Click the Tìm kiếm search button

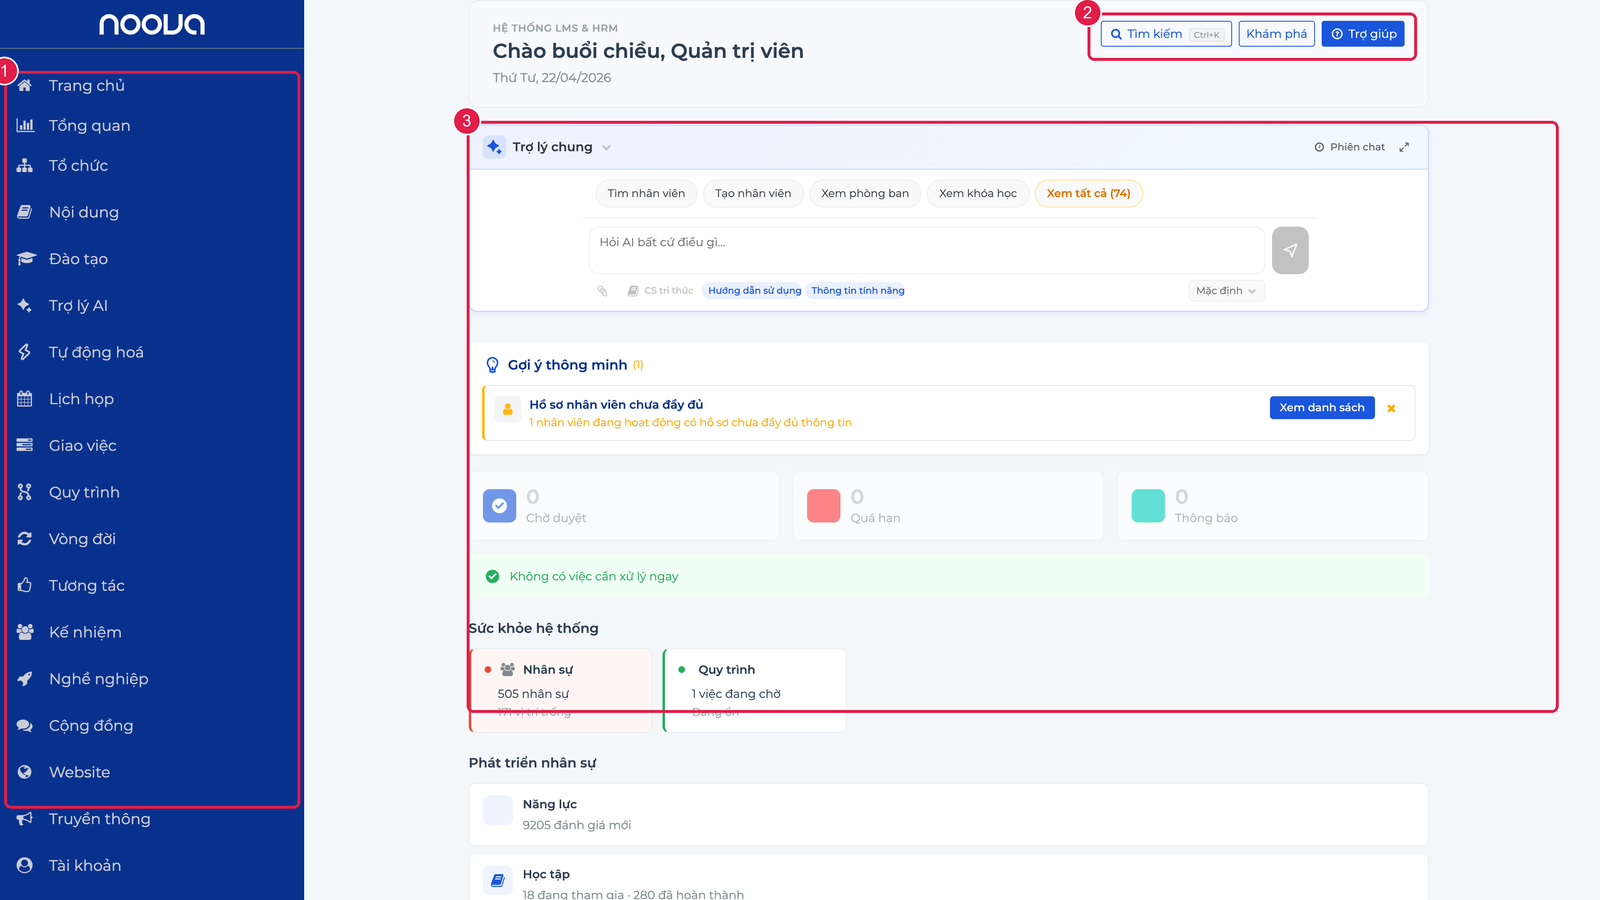pyautogui.click(x=1166, y=34)
